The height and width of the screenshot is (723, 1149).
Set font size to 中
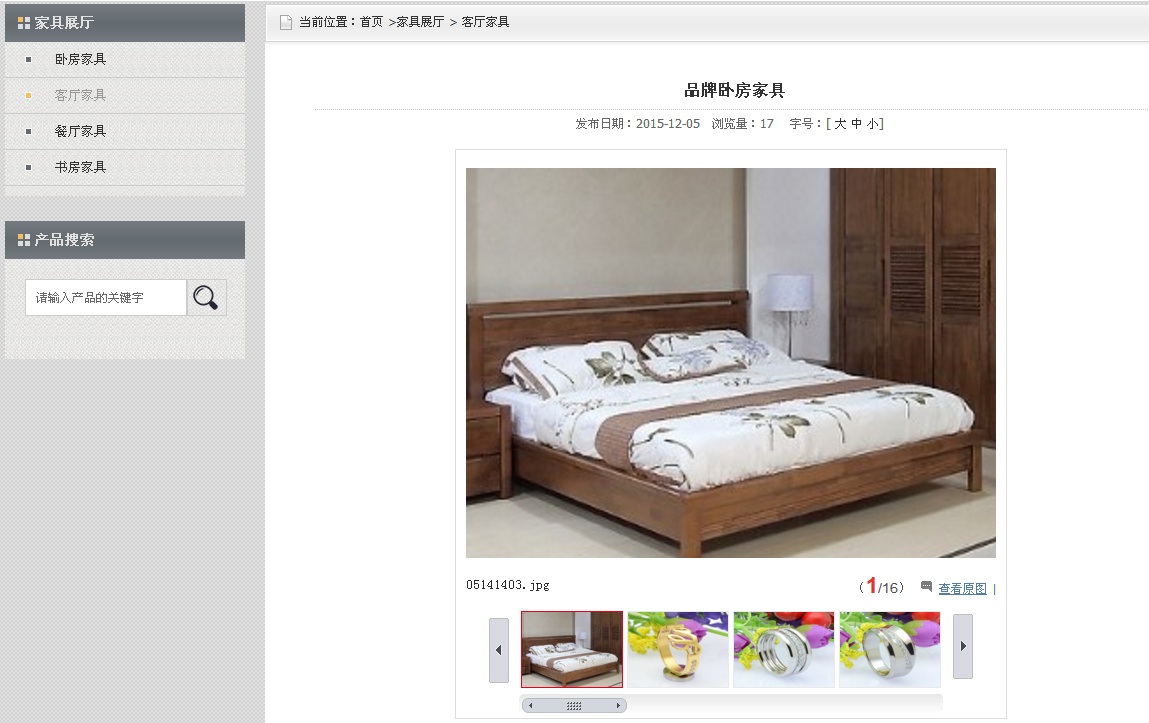tap(857, 124)
